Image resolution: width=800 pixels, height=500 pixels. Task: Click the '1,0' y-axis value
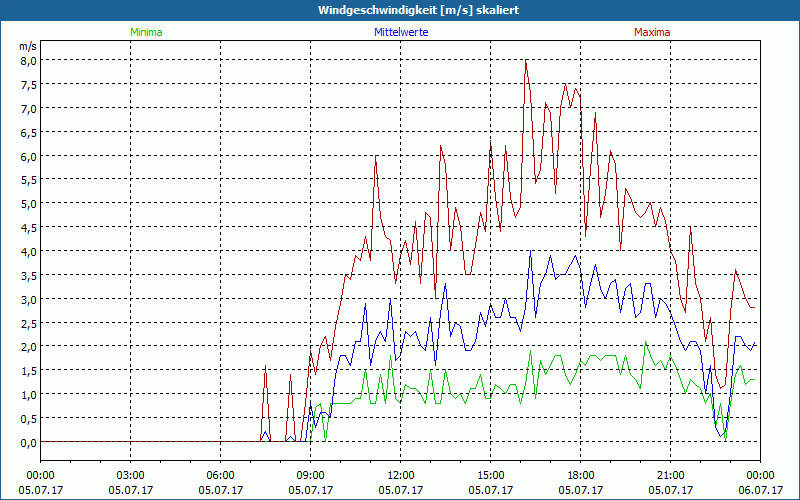29,395
